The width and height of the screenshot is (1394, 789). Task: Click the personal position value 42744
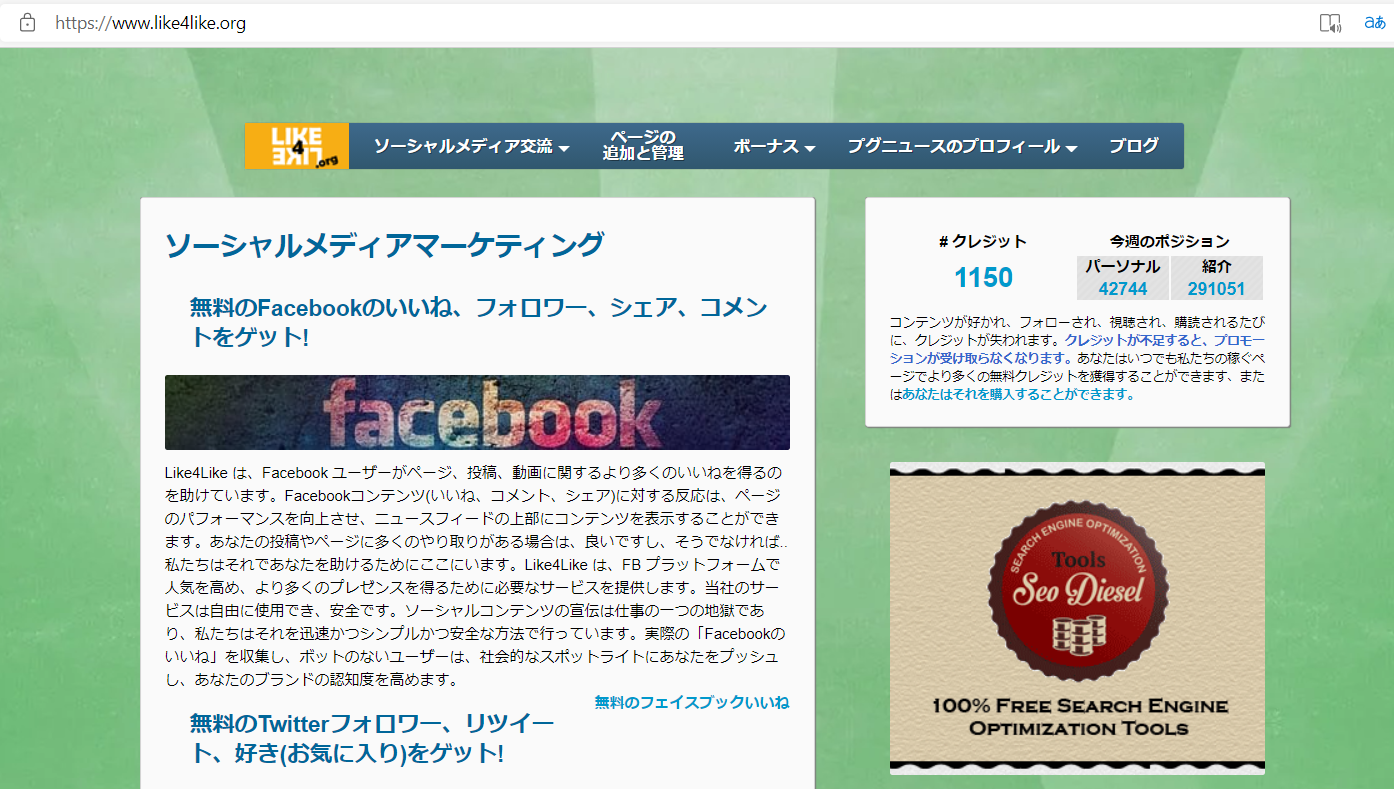click(x=1123, y=289)
